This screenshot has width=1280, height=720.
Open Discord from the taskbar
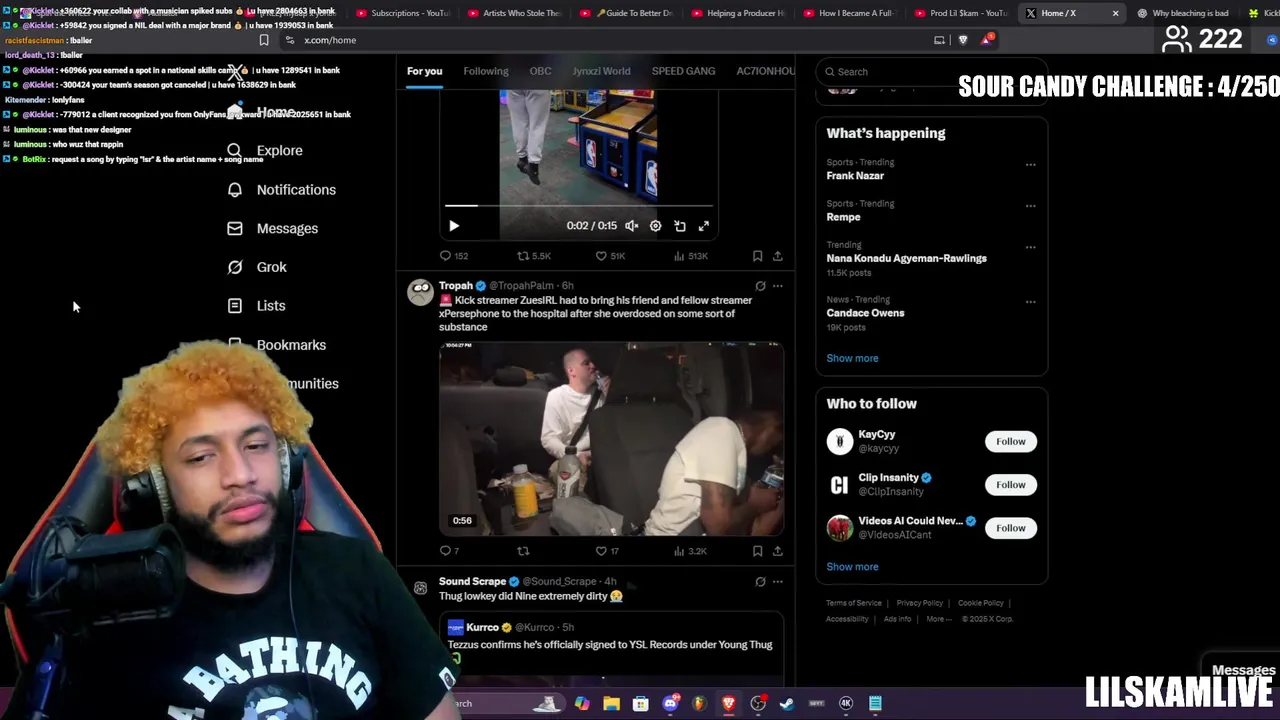click(670, 703)
